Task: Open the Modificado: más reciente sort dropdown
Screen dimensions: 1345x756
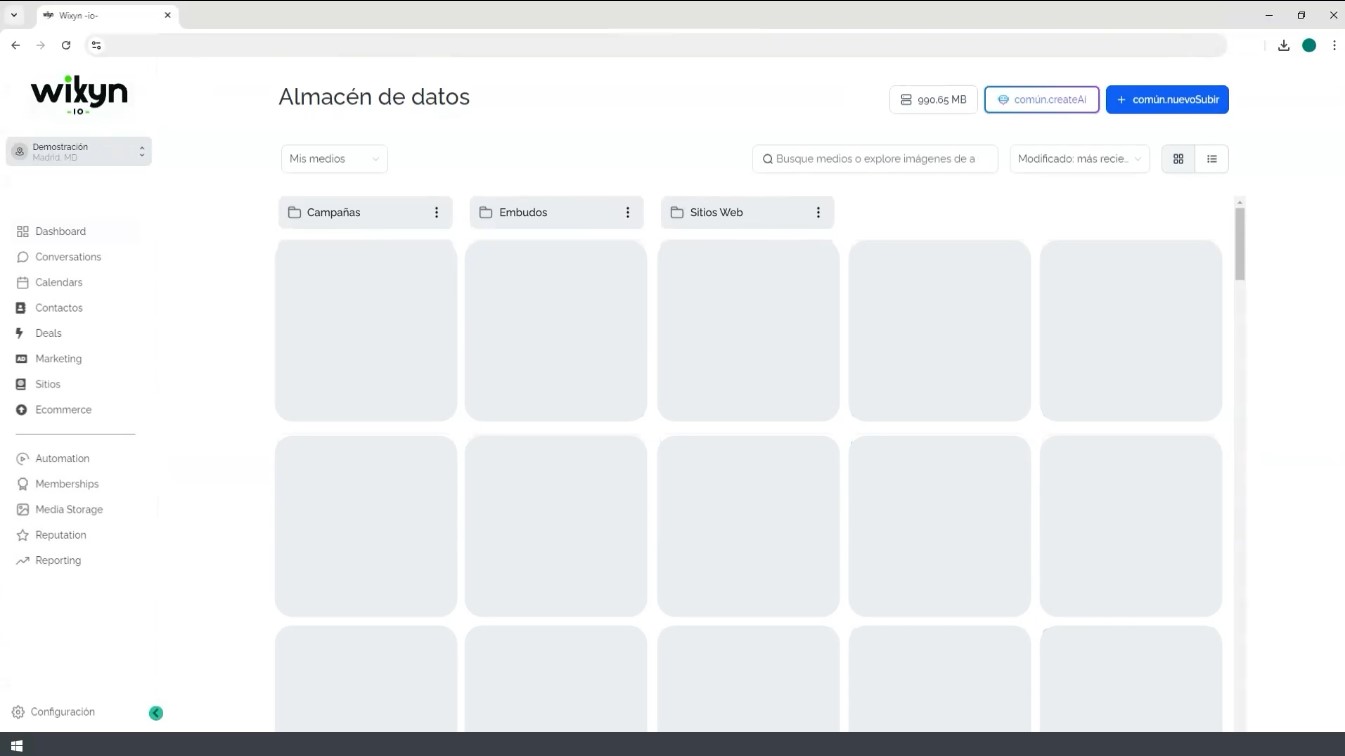Action: 1080,159
